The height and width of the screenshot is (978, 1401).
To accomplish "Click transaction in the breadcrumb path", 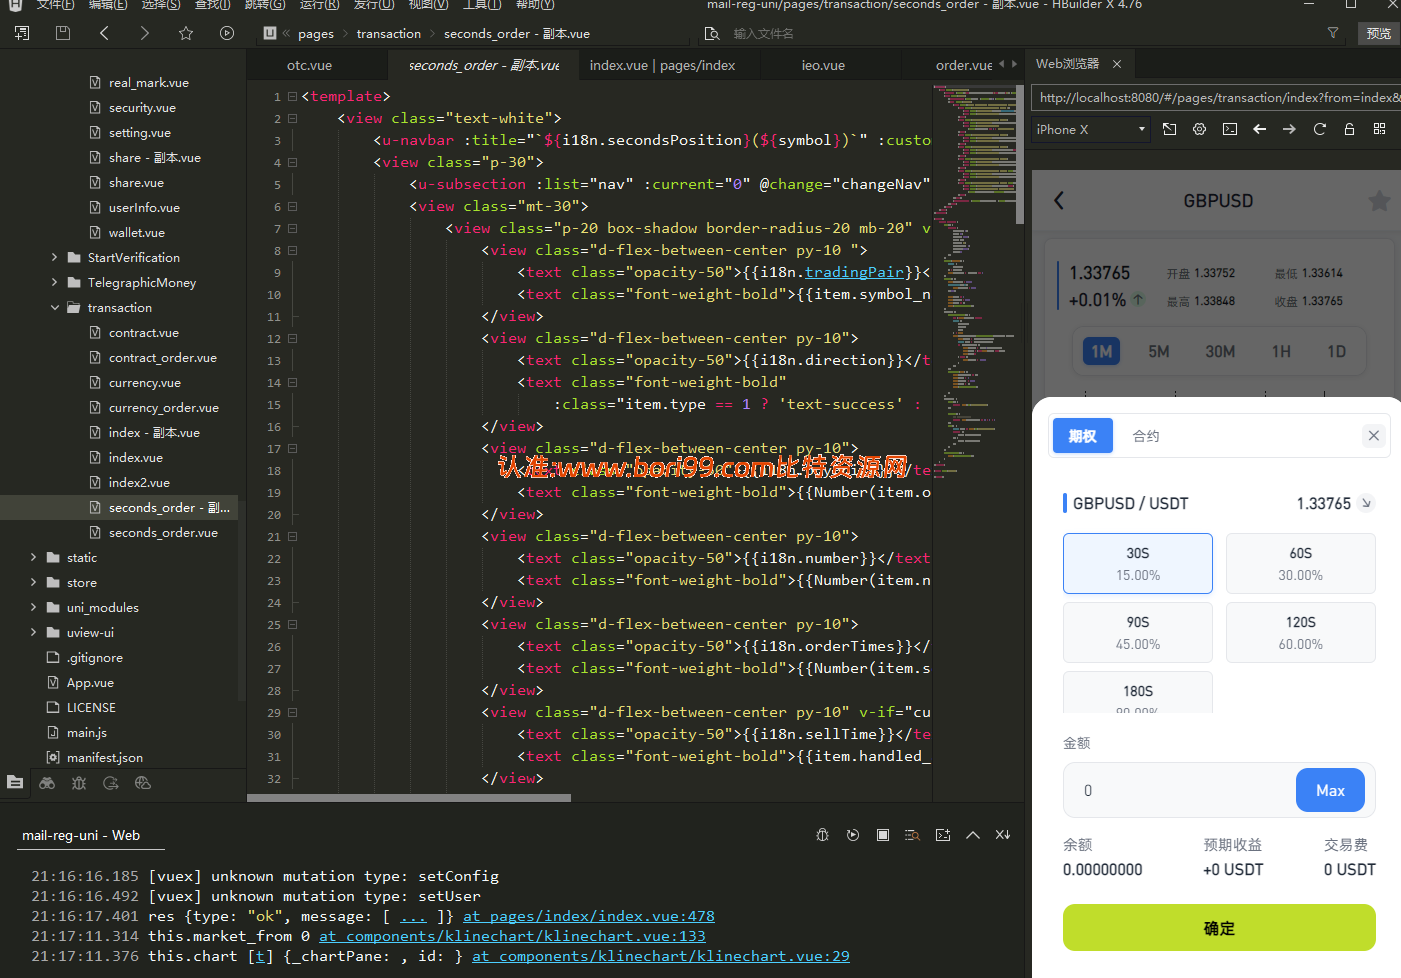I will click(389, 34).
